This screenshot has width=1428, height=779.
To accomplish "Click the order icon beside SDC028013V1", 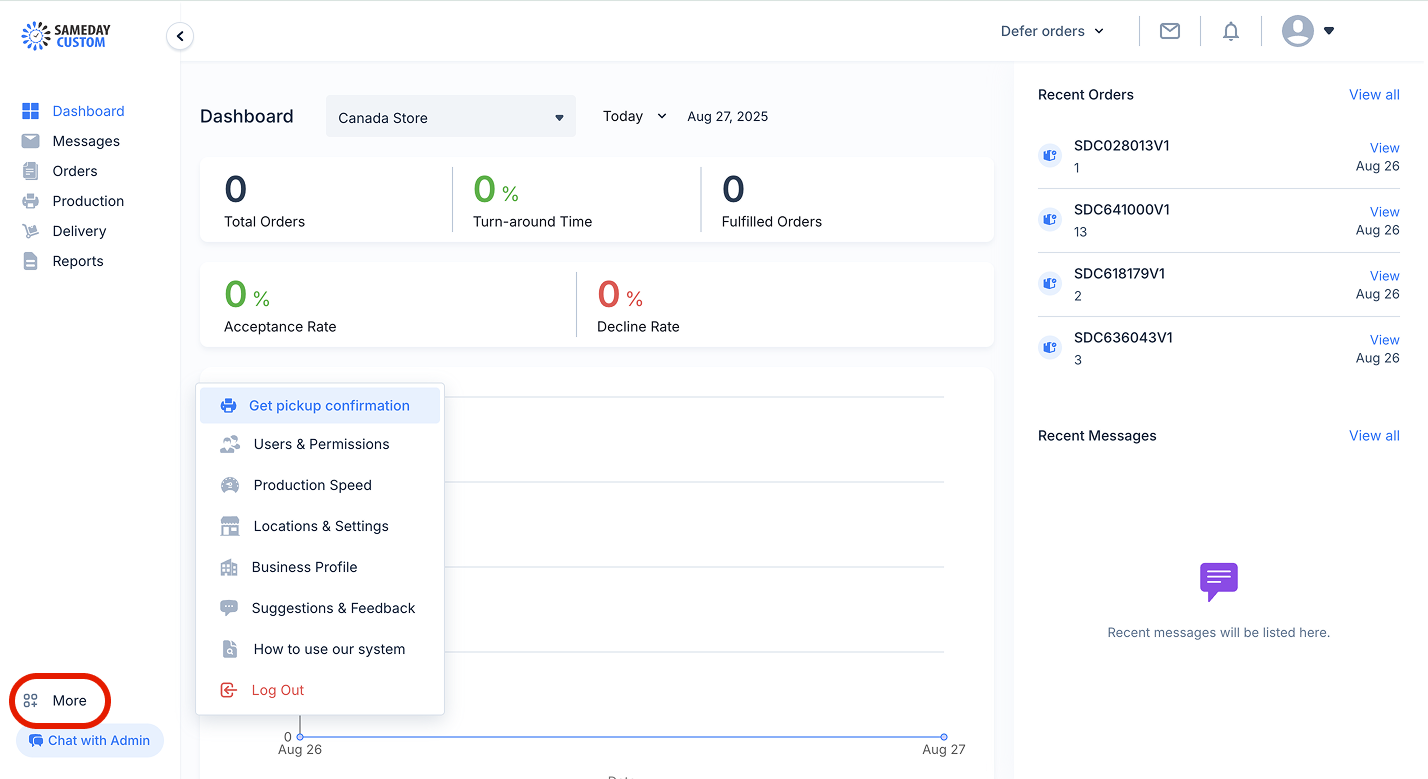I will tap(1049, 156).
